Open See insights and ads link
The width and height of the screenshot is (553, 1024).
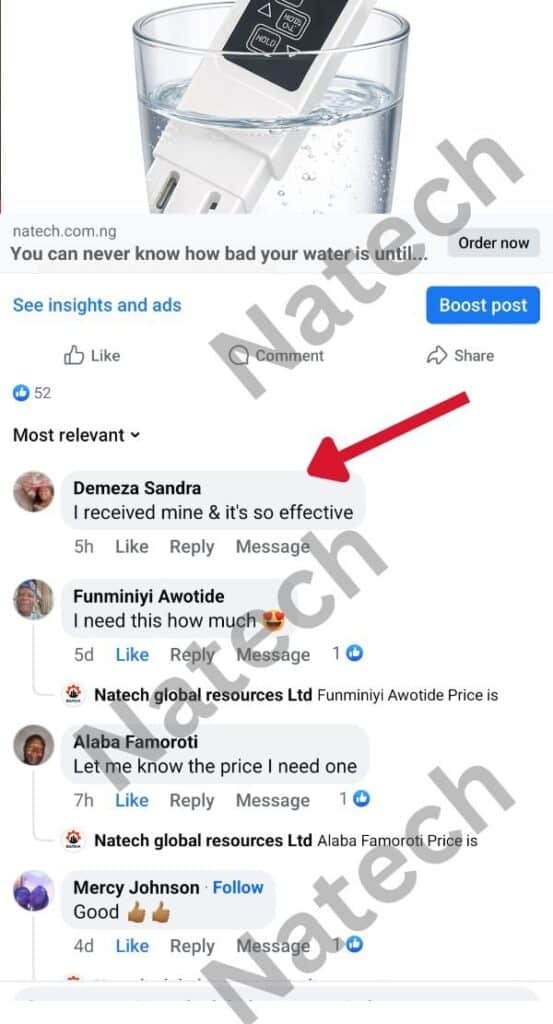pos(97,305)
